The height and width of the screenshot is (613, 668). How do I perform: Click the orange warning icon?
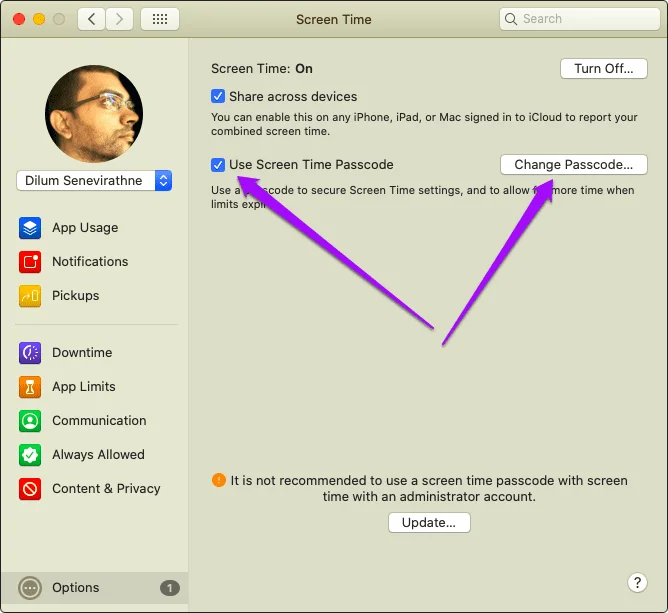(x=219, y=481)
